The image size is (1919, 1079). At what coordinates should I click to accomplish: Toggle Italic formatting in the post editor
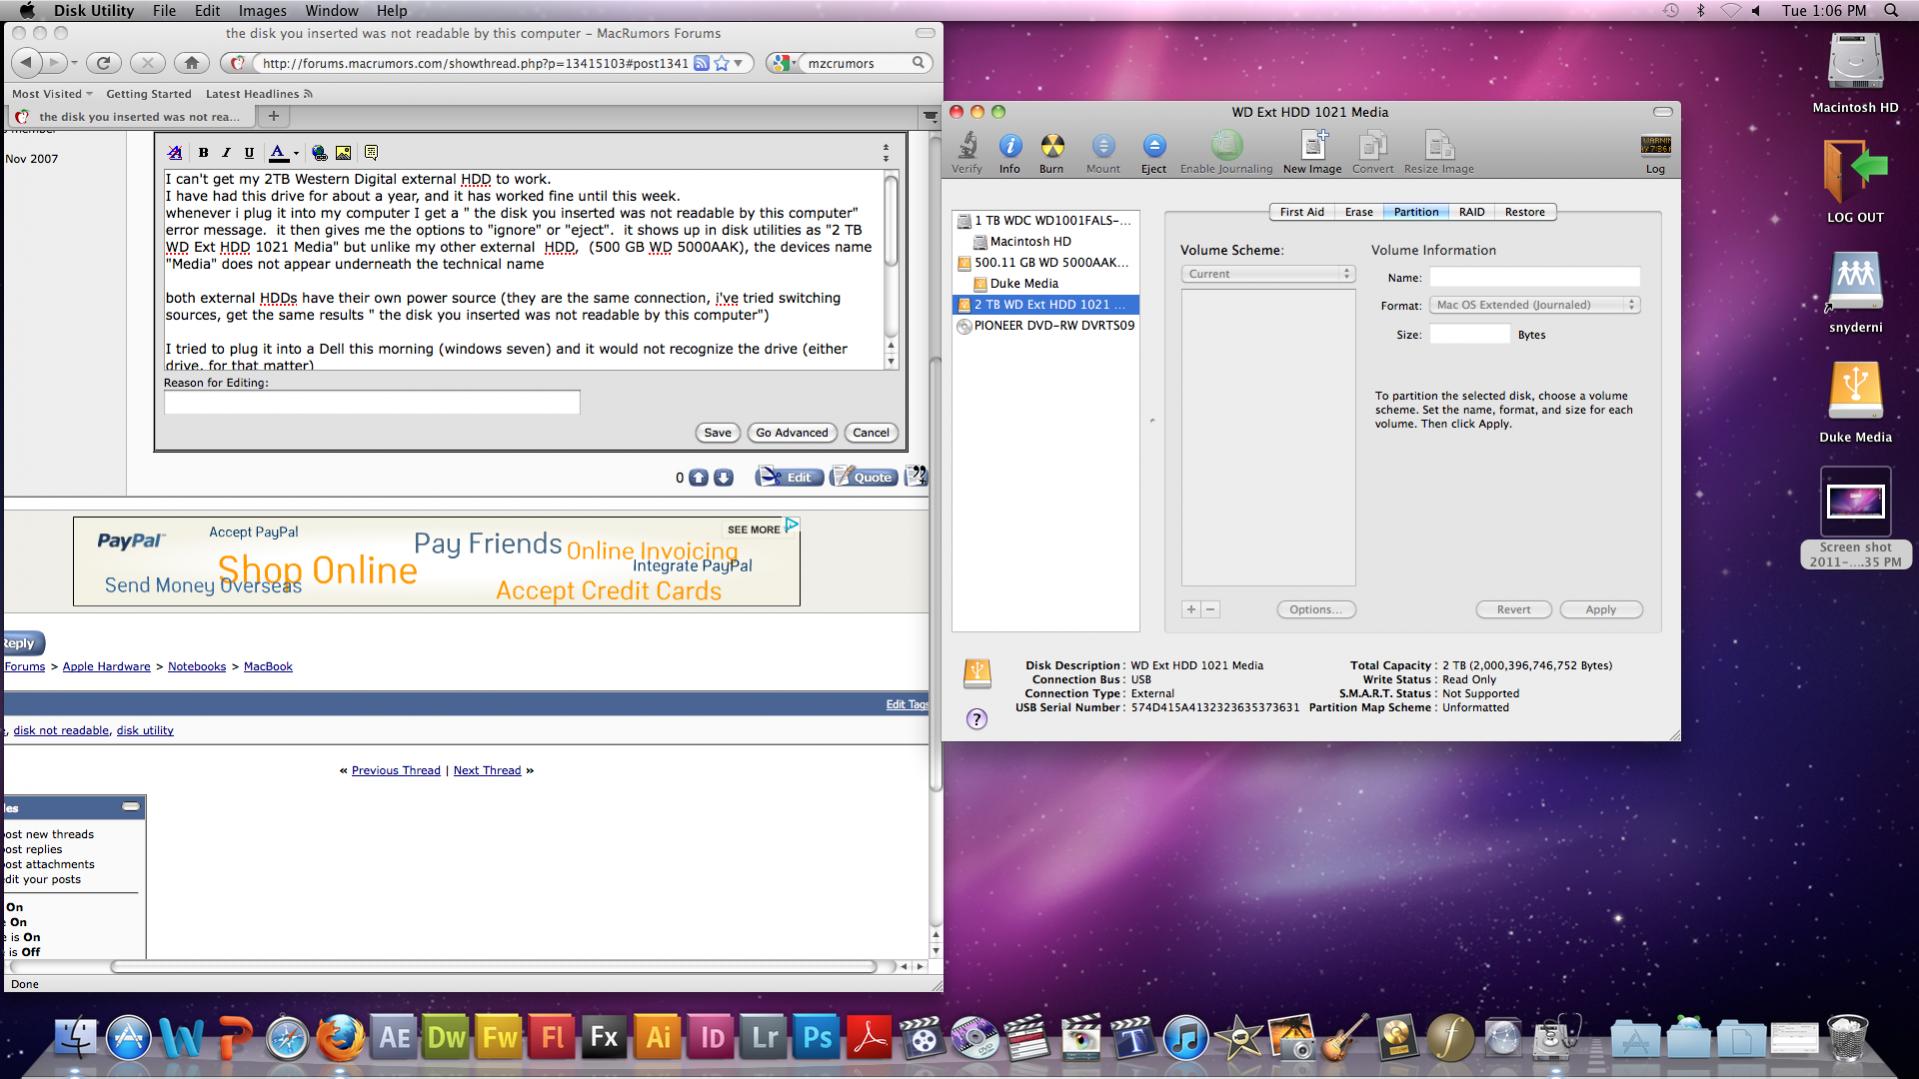coord(226,153)
